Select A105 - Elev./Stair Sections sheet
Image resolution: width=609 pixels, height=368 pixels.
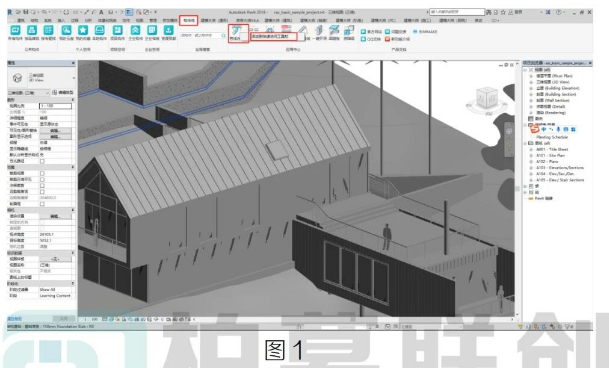click(x=560, y=180)
